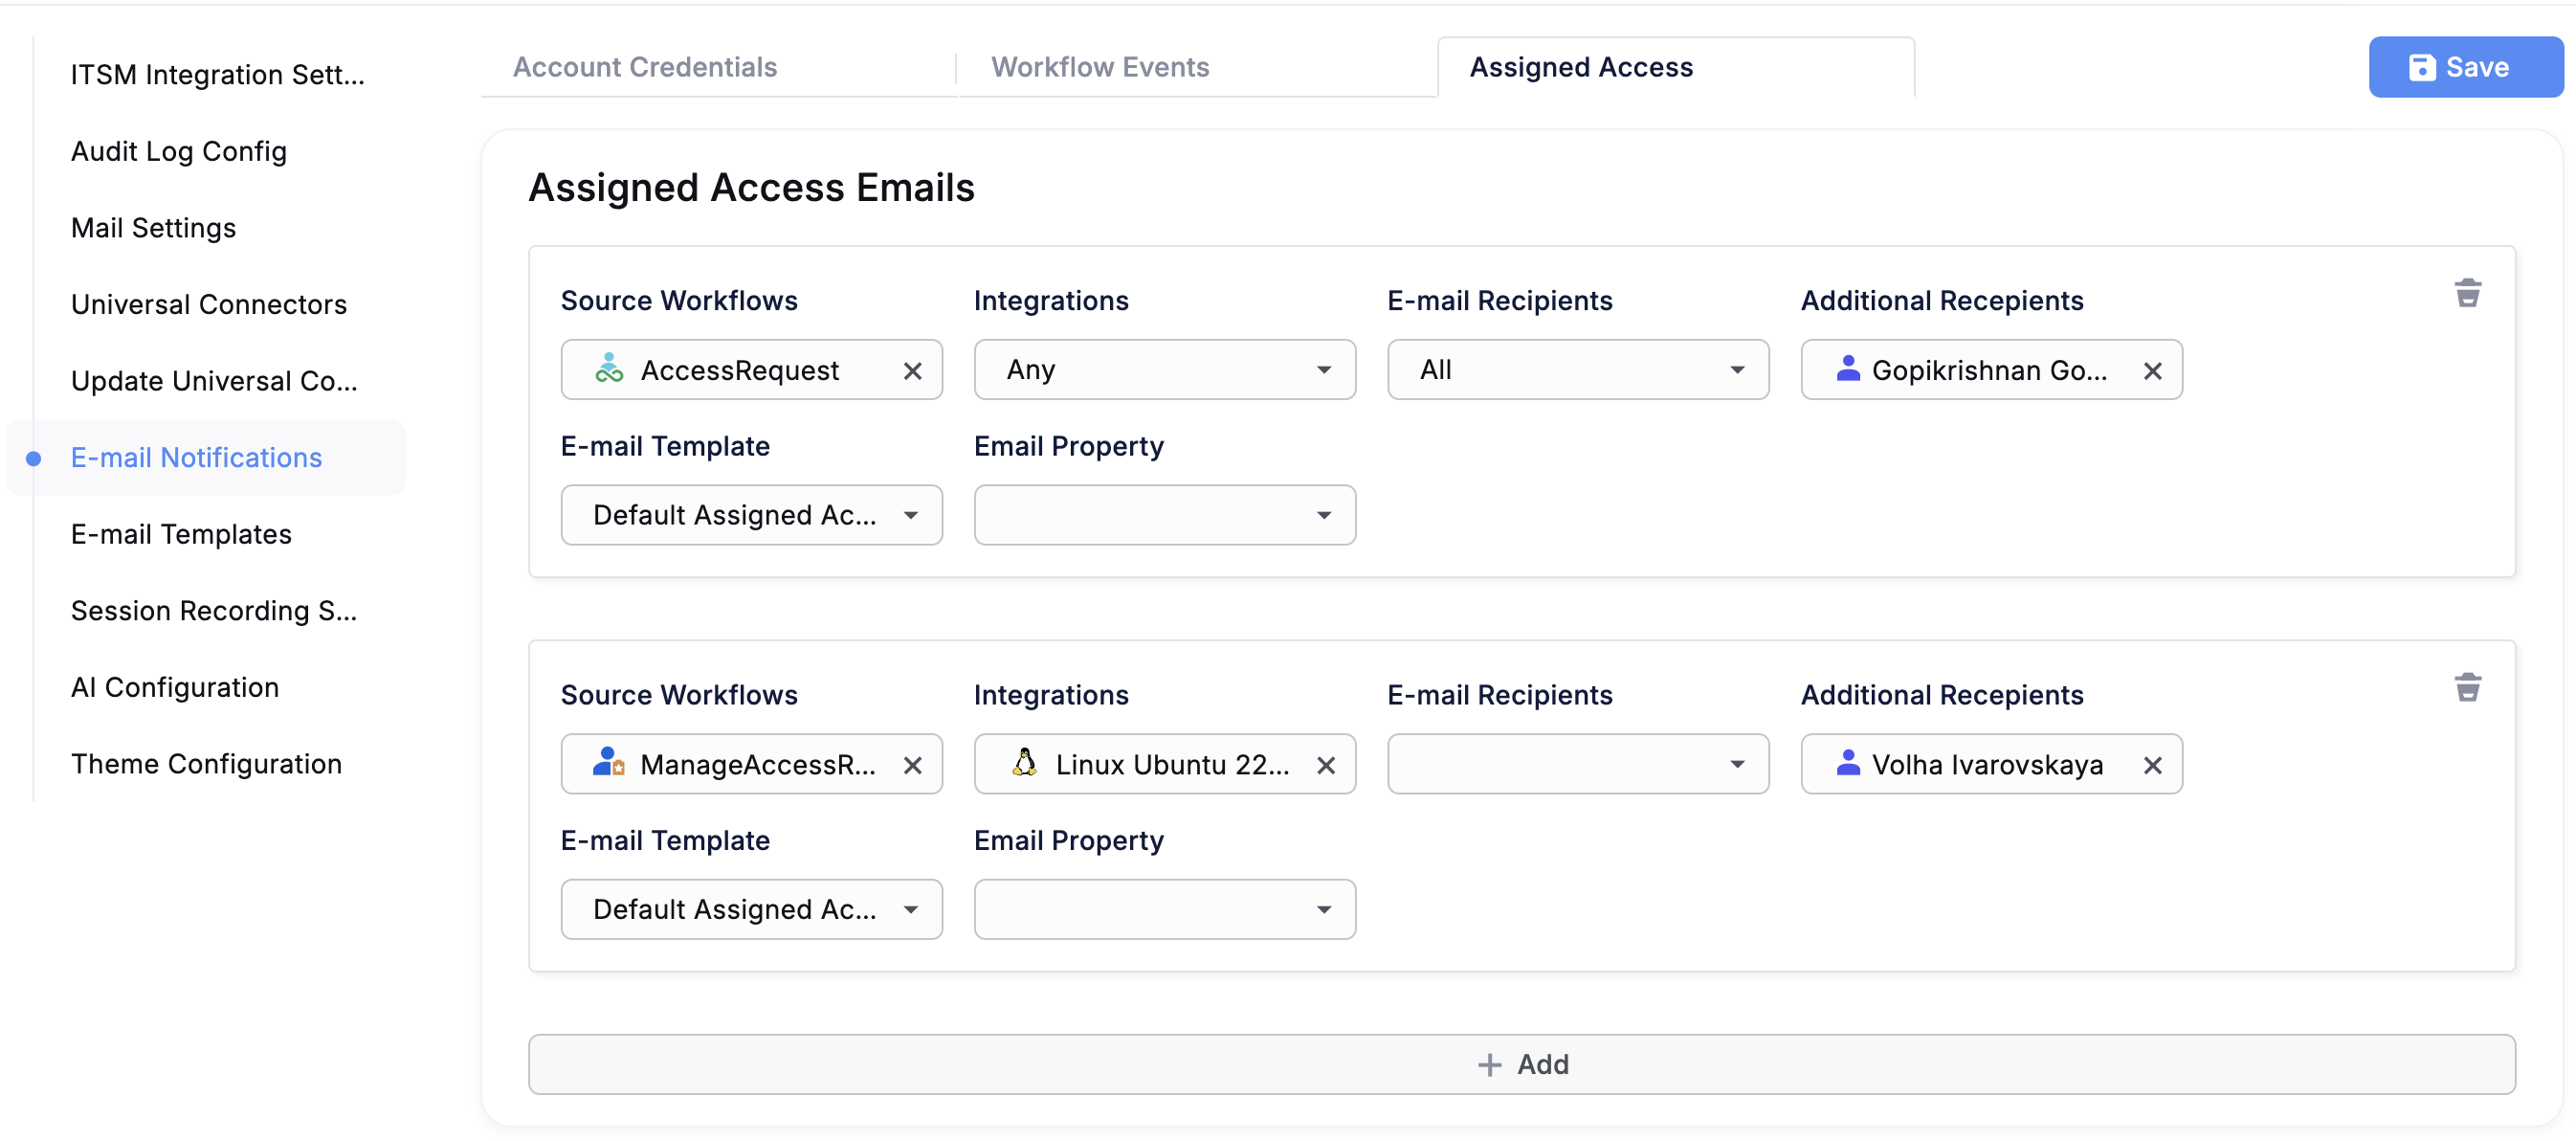
Task: Click the AccessRequest workflow icon
Action: (608, 369)
